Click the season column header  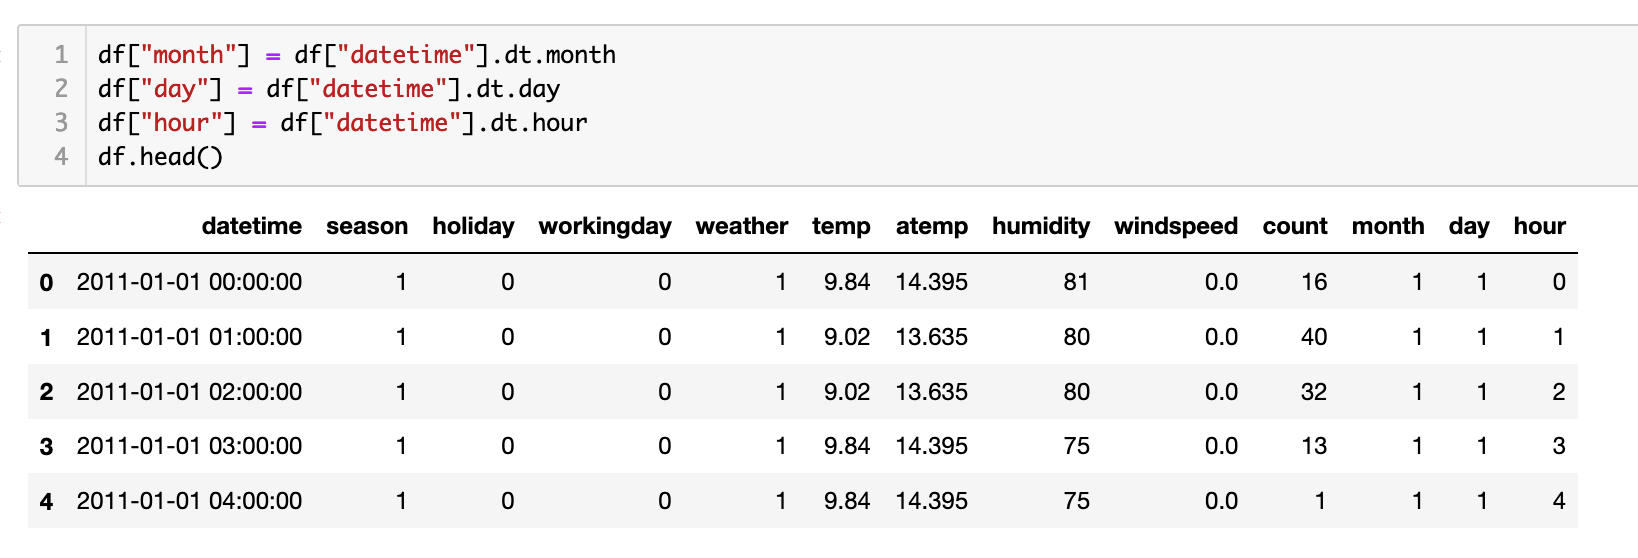pos(366,226)
